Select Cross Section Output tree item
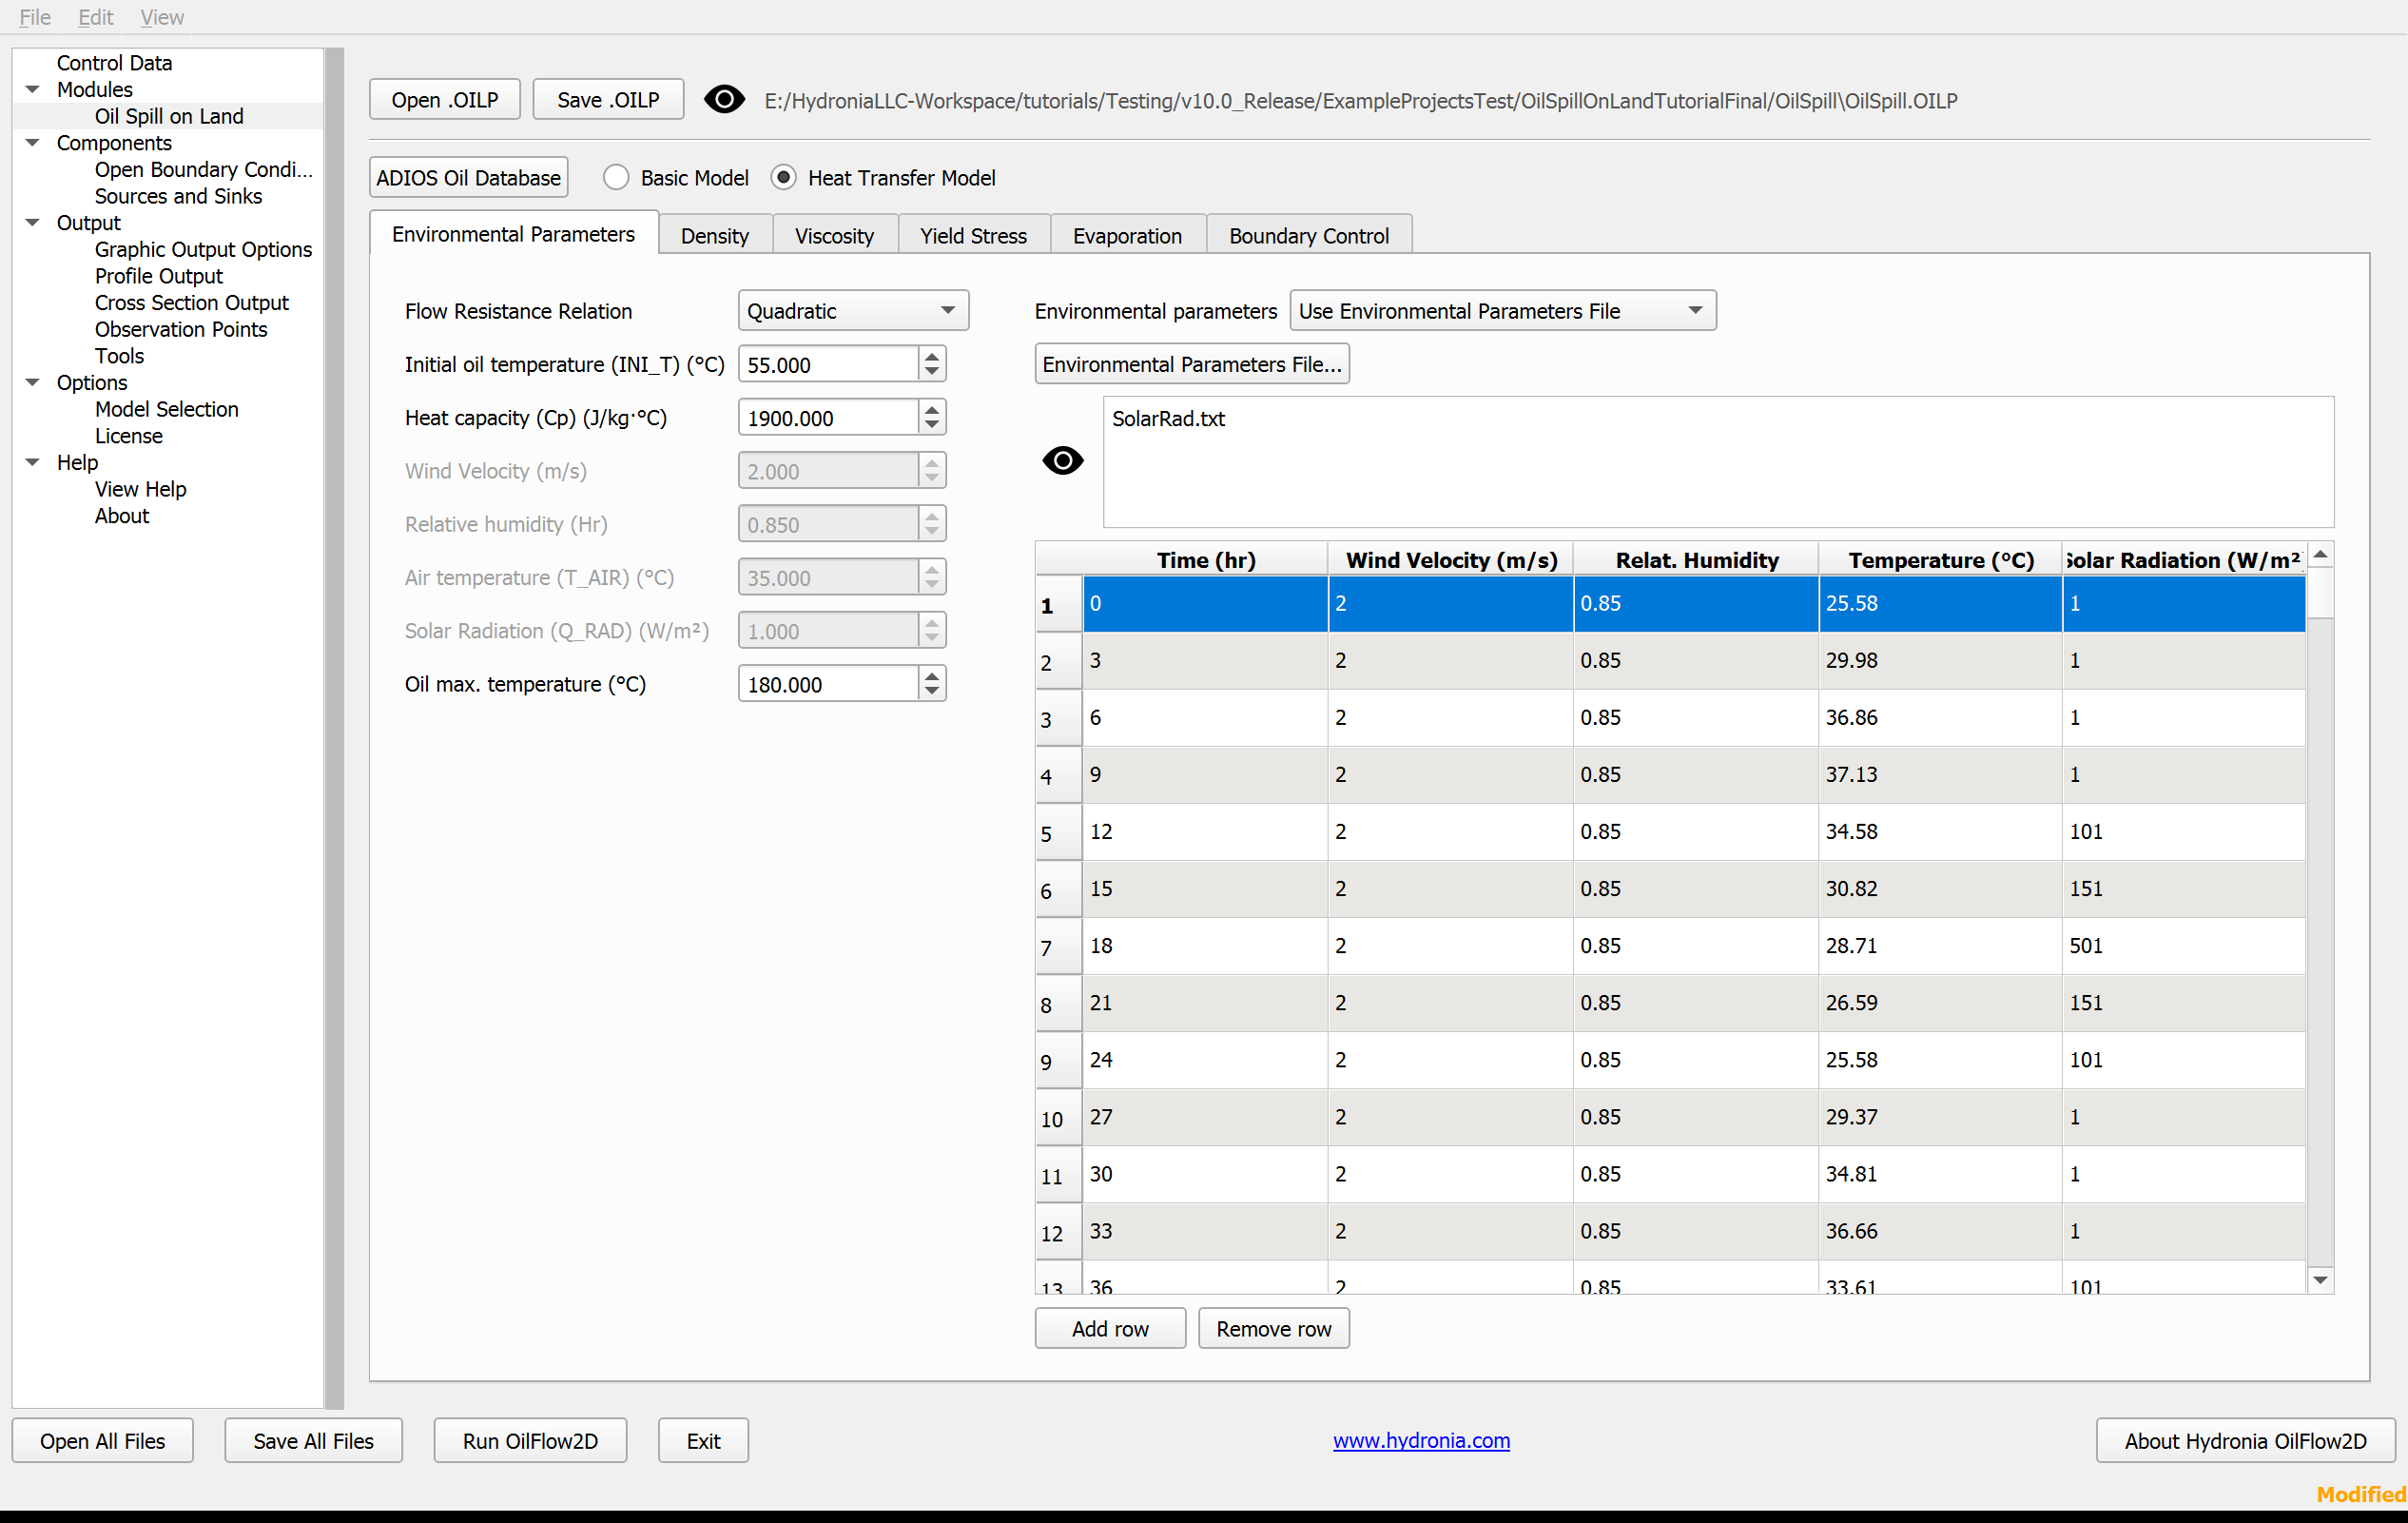This screenshot has height=1523, width=2408. [192, 303]
